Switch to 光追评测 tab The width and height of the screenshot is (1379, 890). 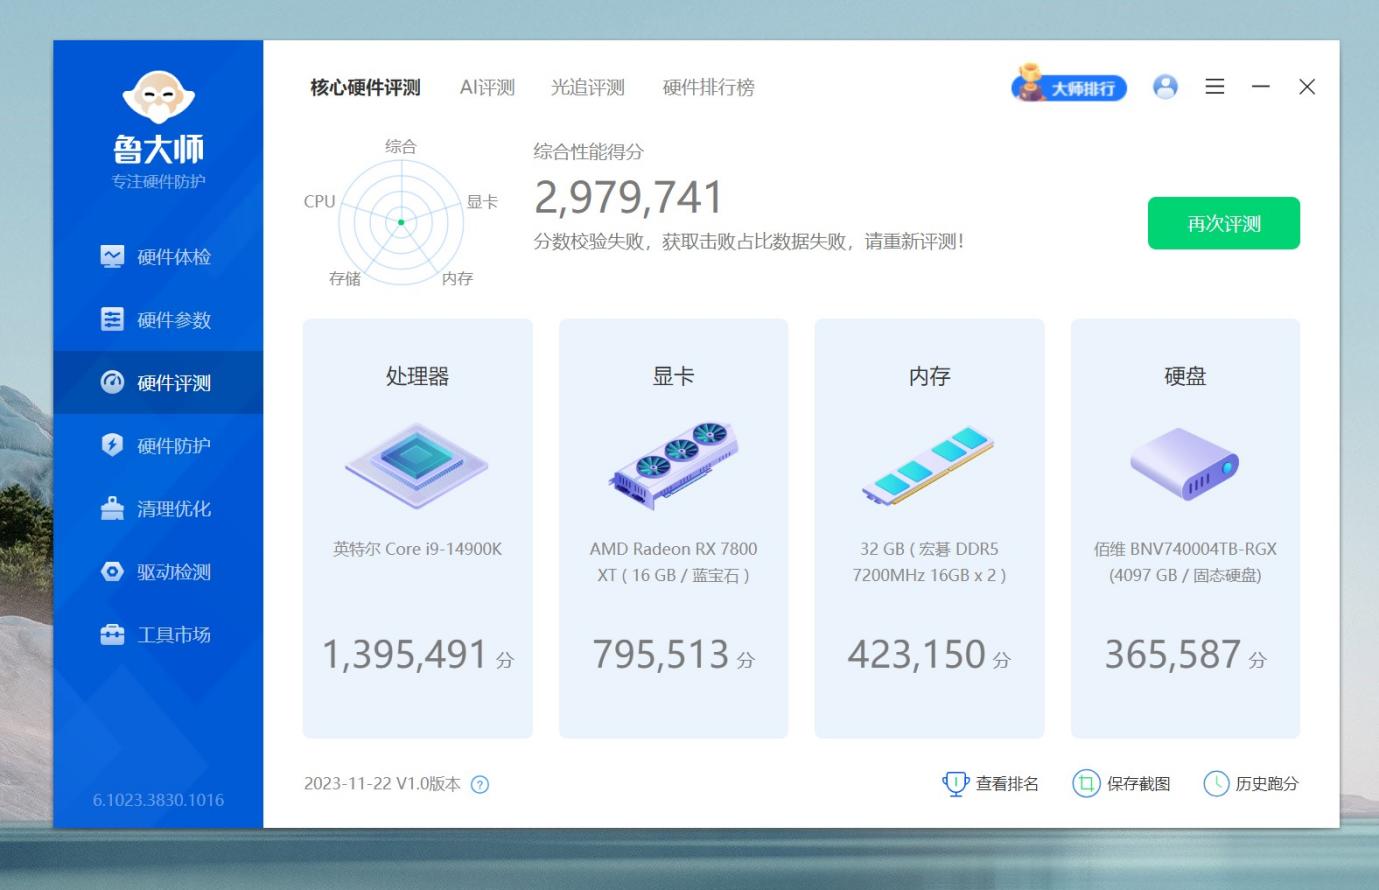(x=588, y=88)
